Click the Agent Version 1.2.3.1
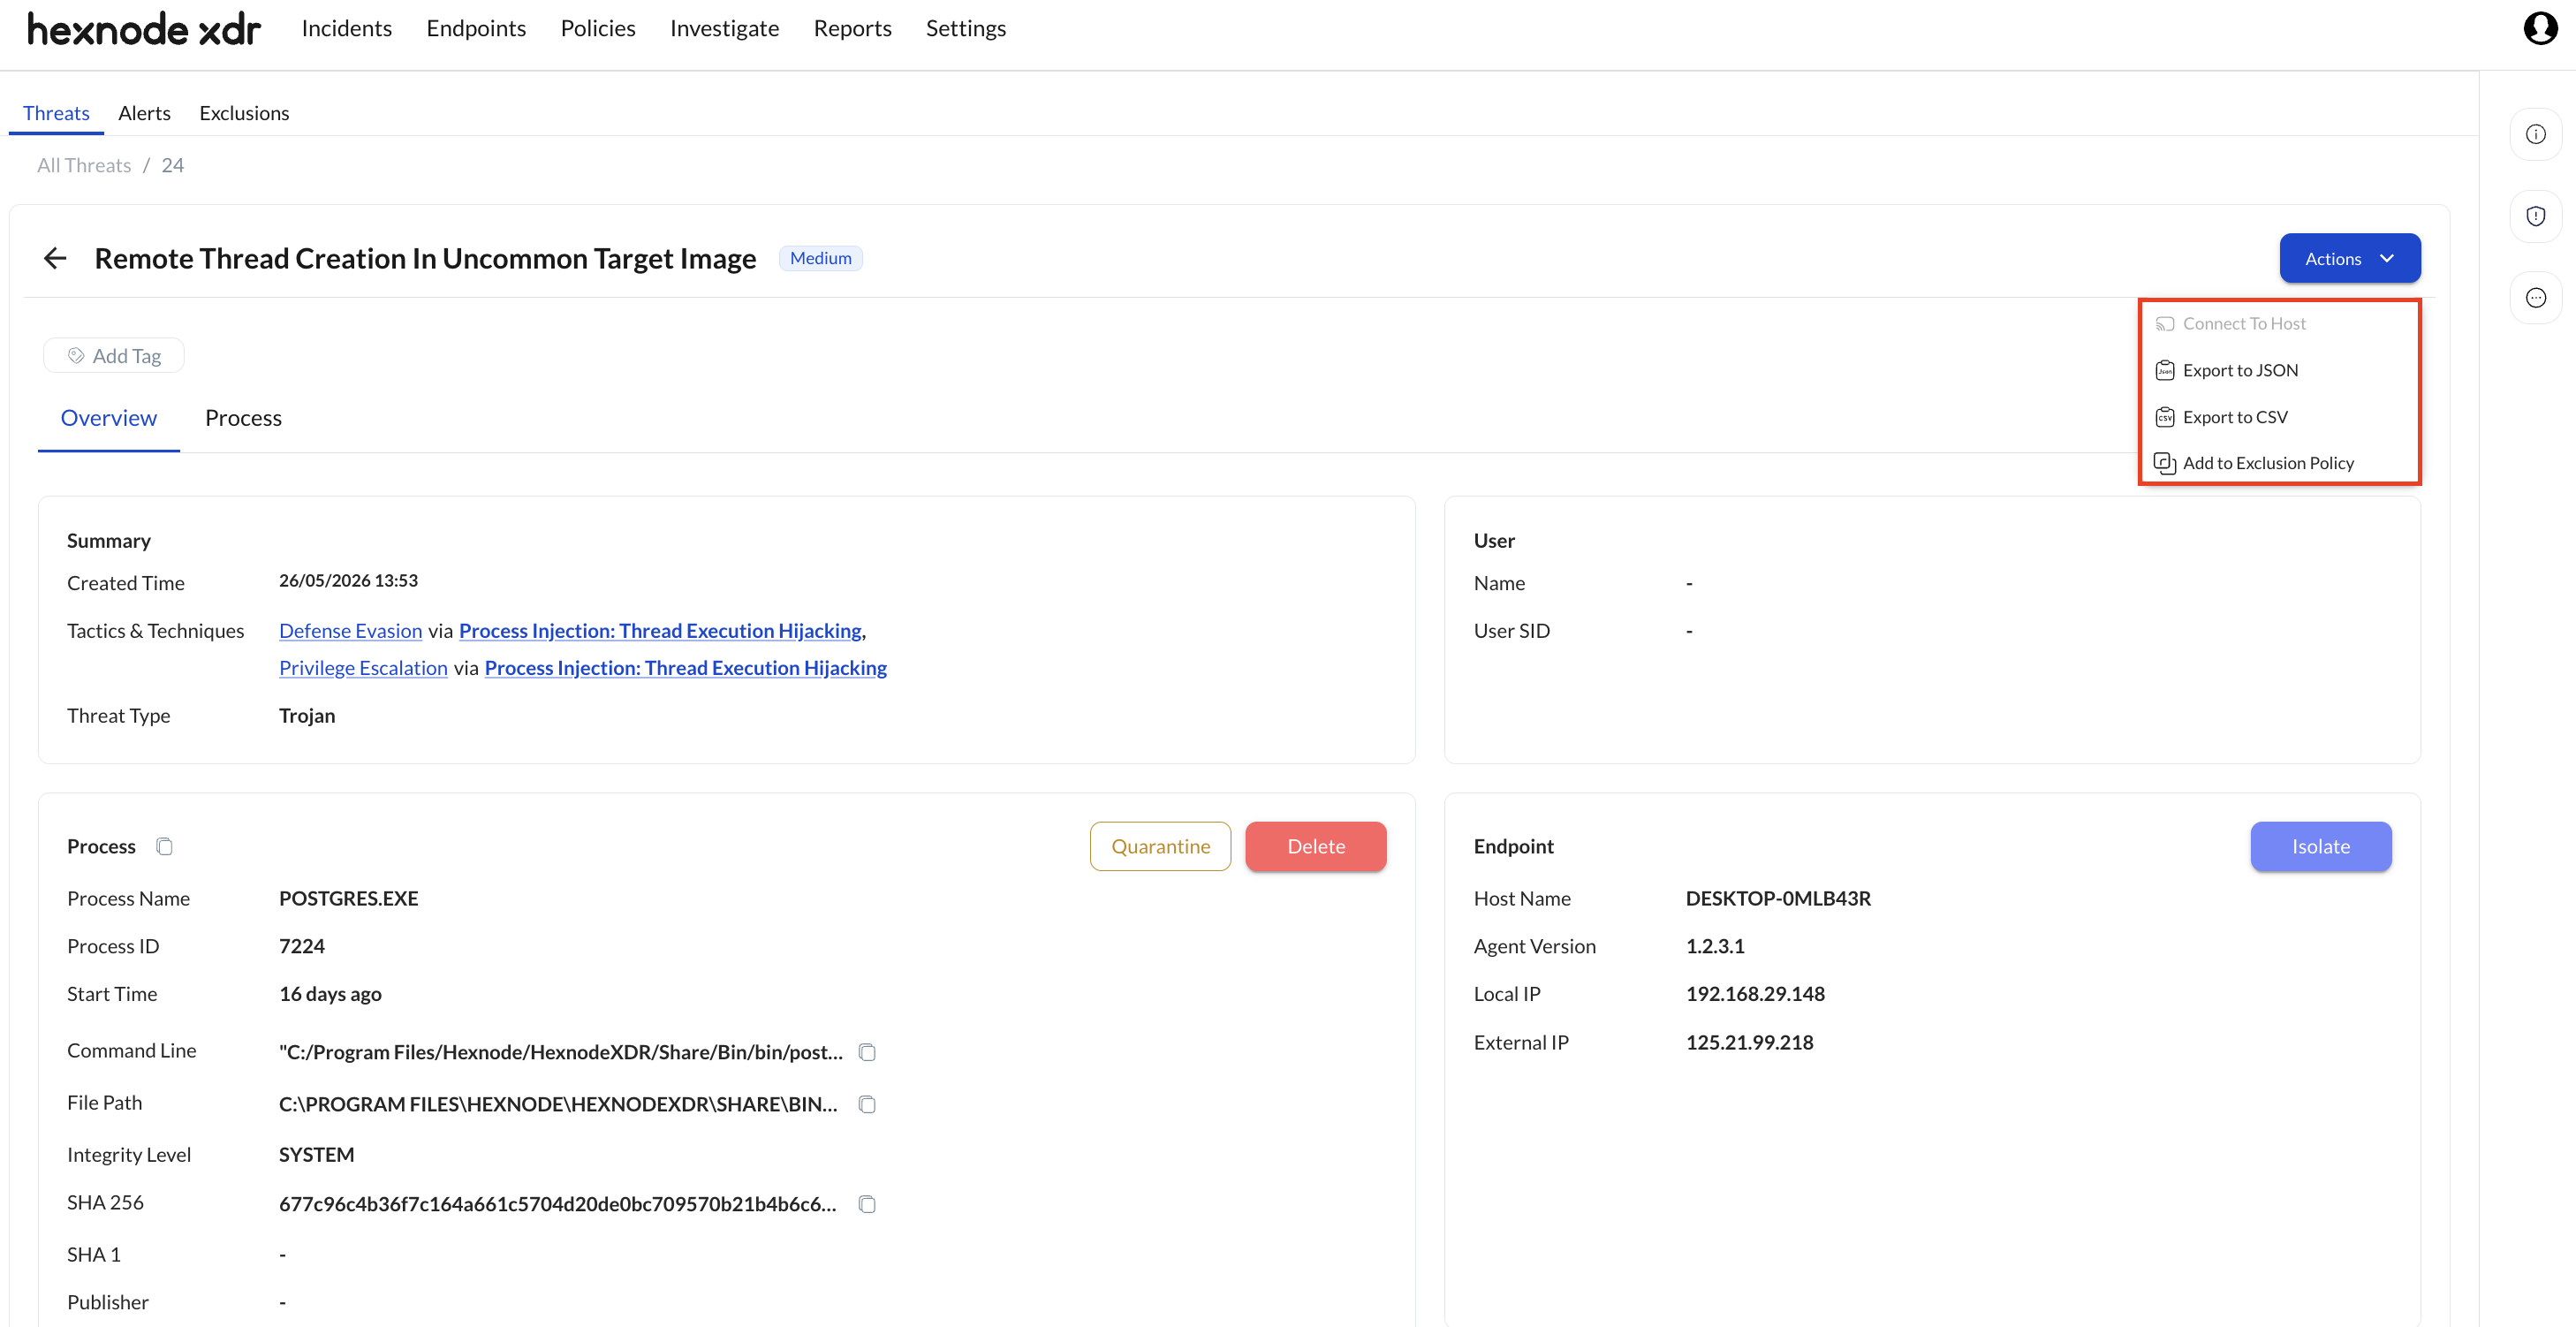The width and height of the screenshot is (2576, 1327). point(1715,947)
